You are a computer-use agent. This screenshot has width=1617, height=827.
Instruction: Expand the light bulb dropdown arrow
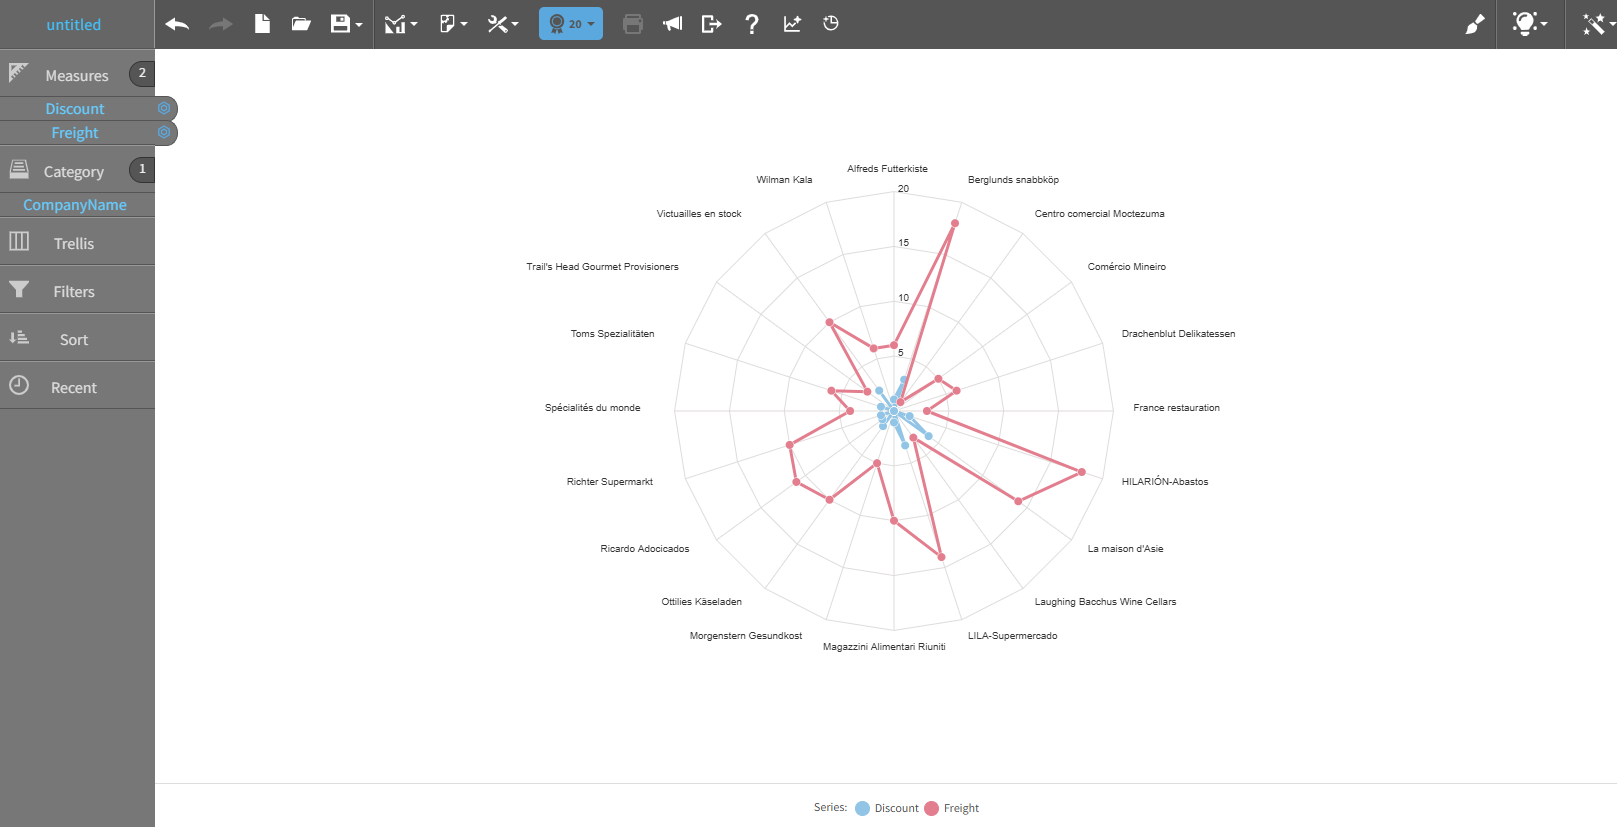point(1544,25)
